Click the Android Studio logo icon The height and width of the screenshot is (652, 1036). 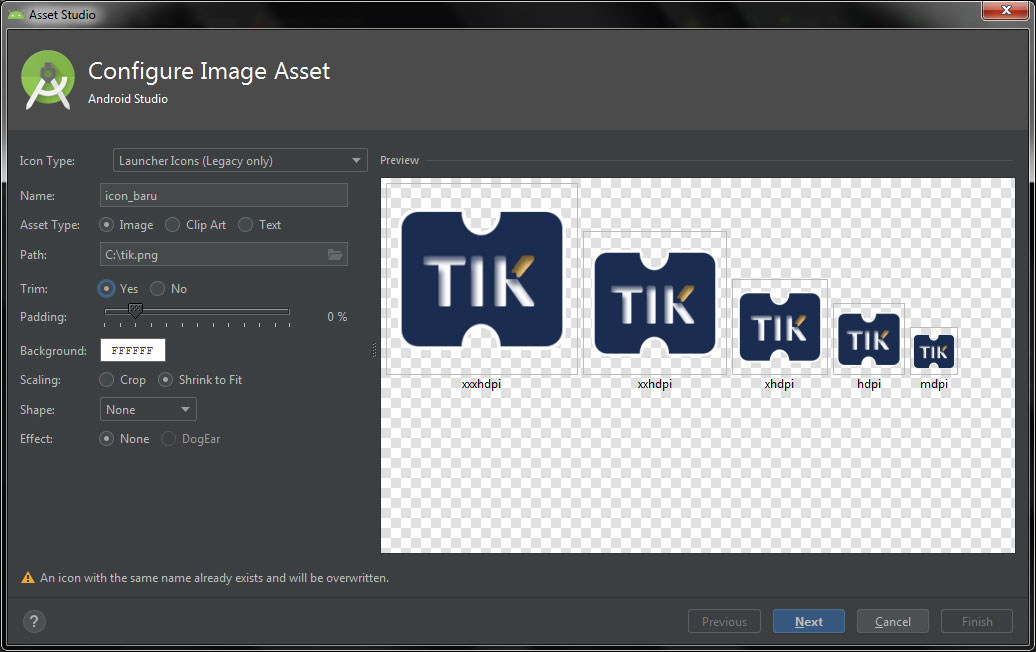[x=48, y=80]
